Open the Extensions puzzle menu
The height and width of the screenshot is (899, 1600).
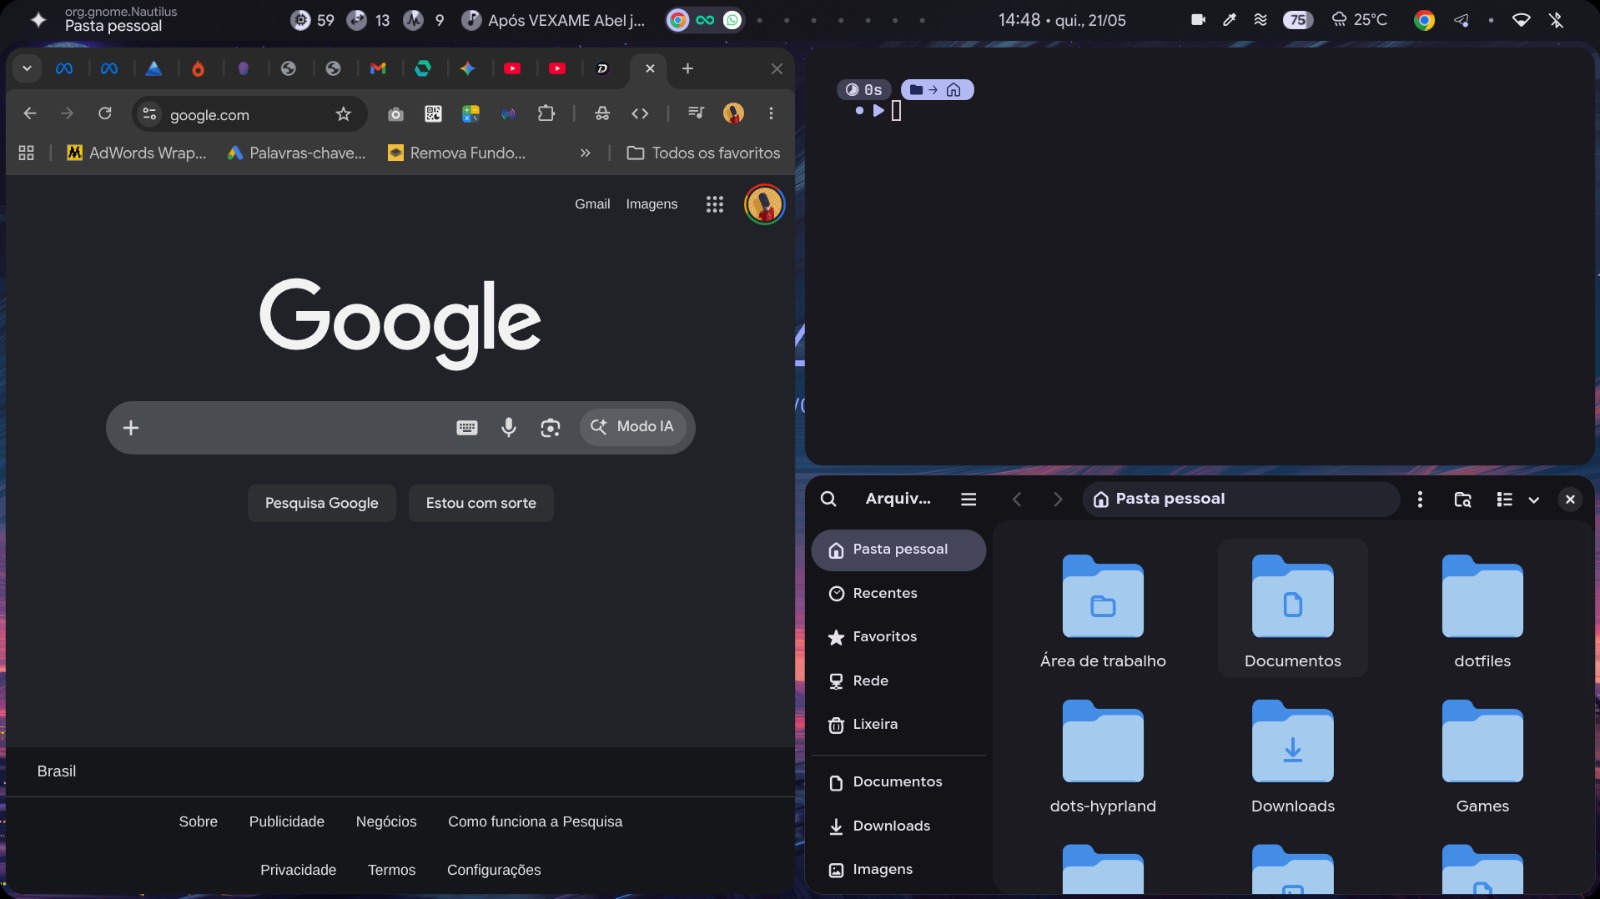(x=546, y=114)
